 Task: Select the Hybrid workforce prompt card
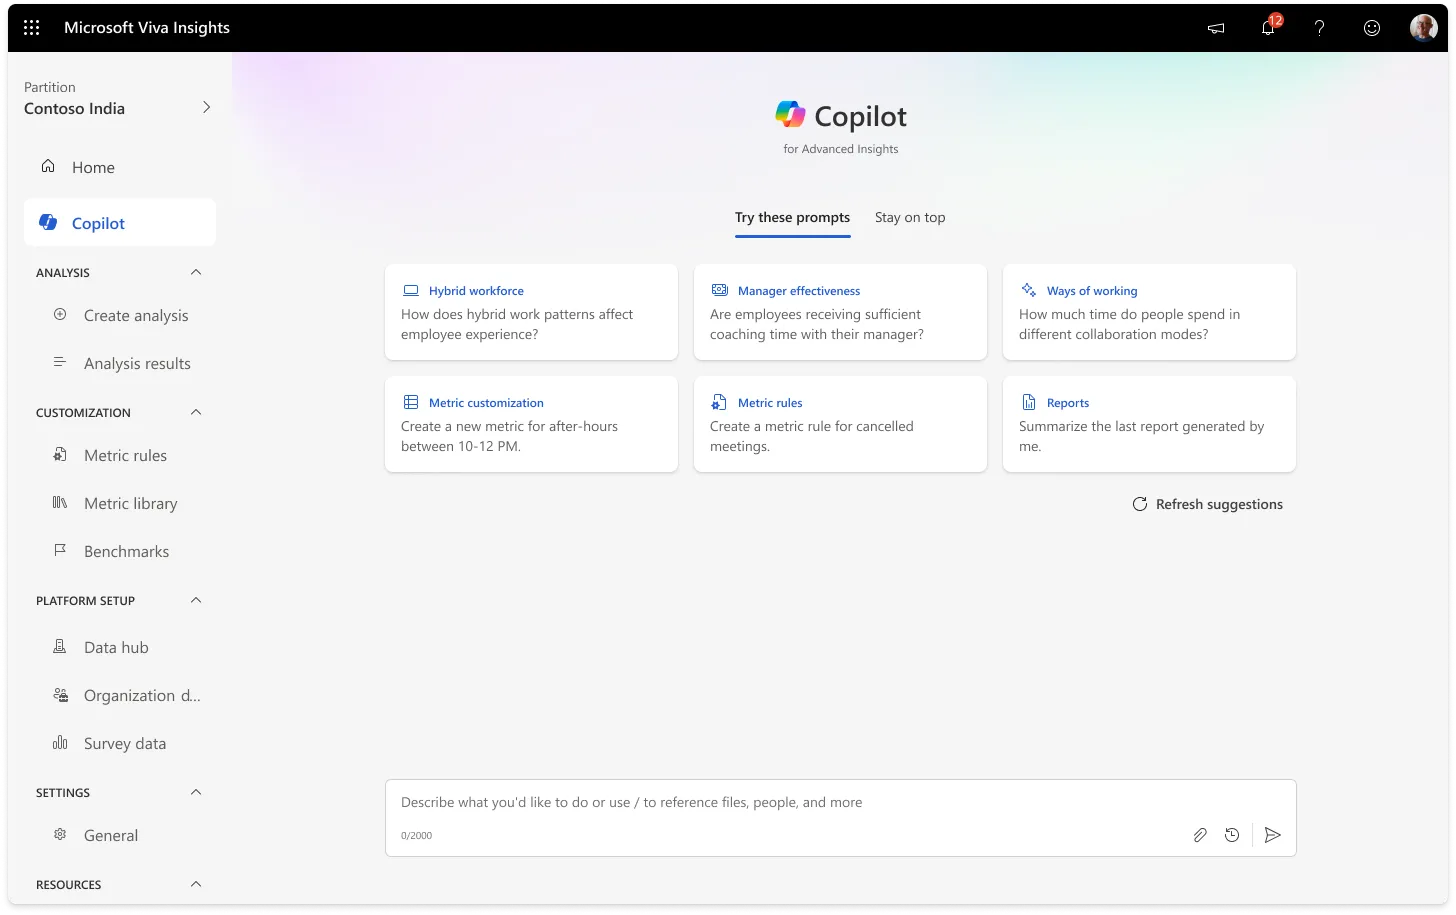pos(531,312)
